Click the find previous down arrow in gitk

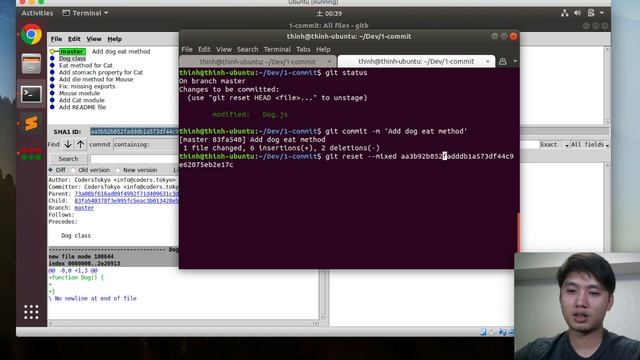pyautogui.click(x=68, y=144)
